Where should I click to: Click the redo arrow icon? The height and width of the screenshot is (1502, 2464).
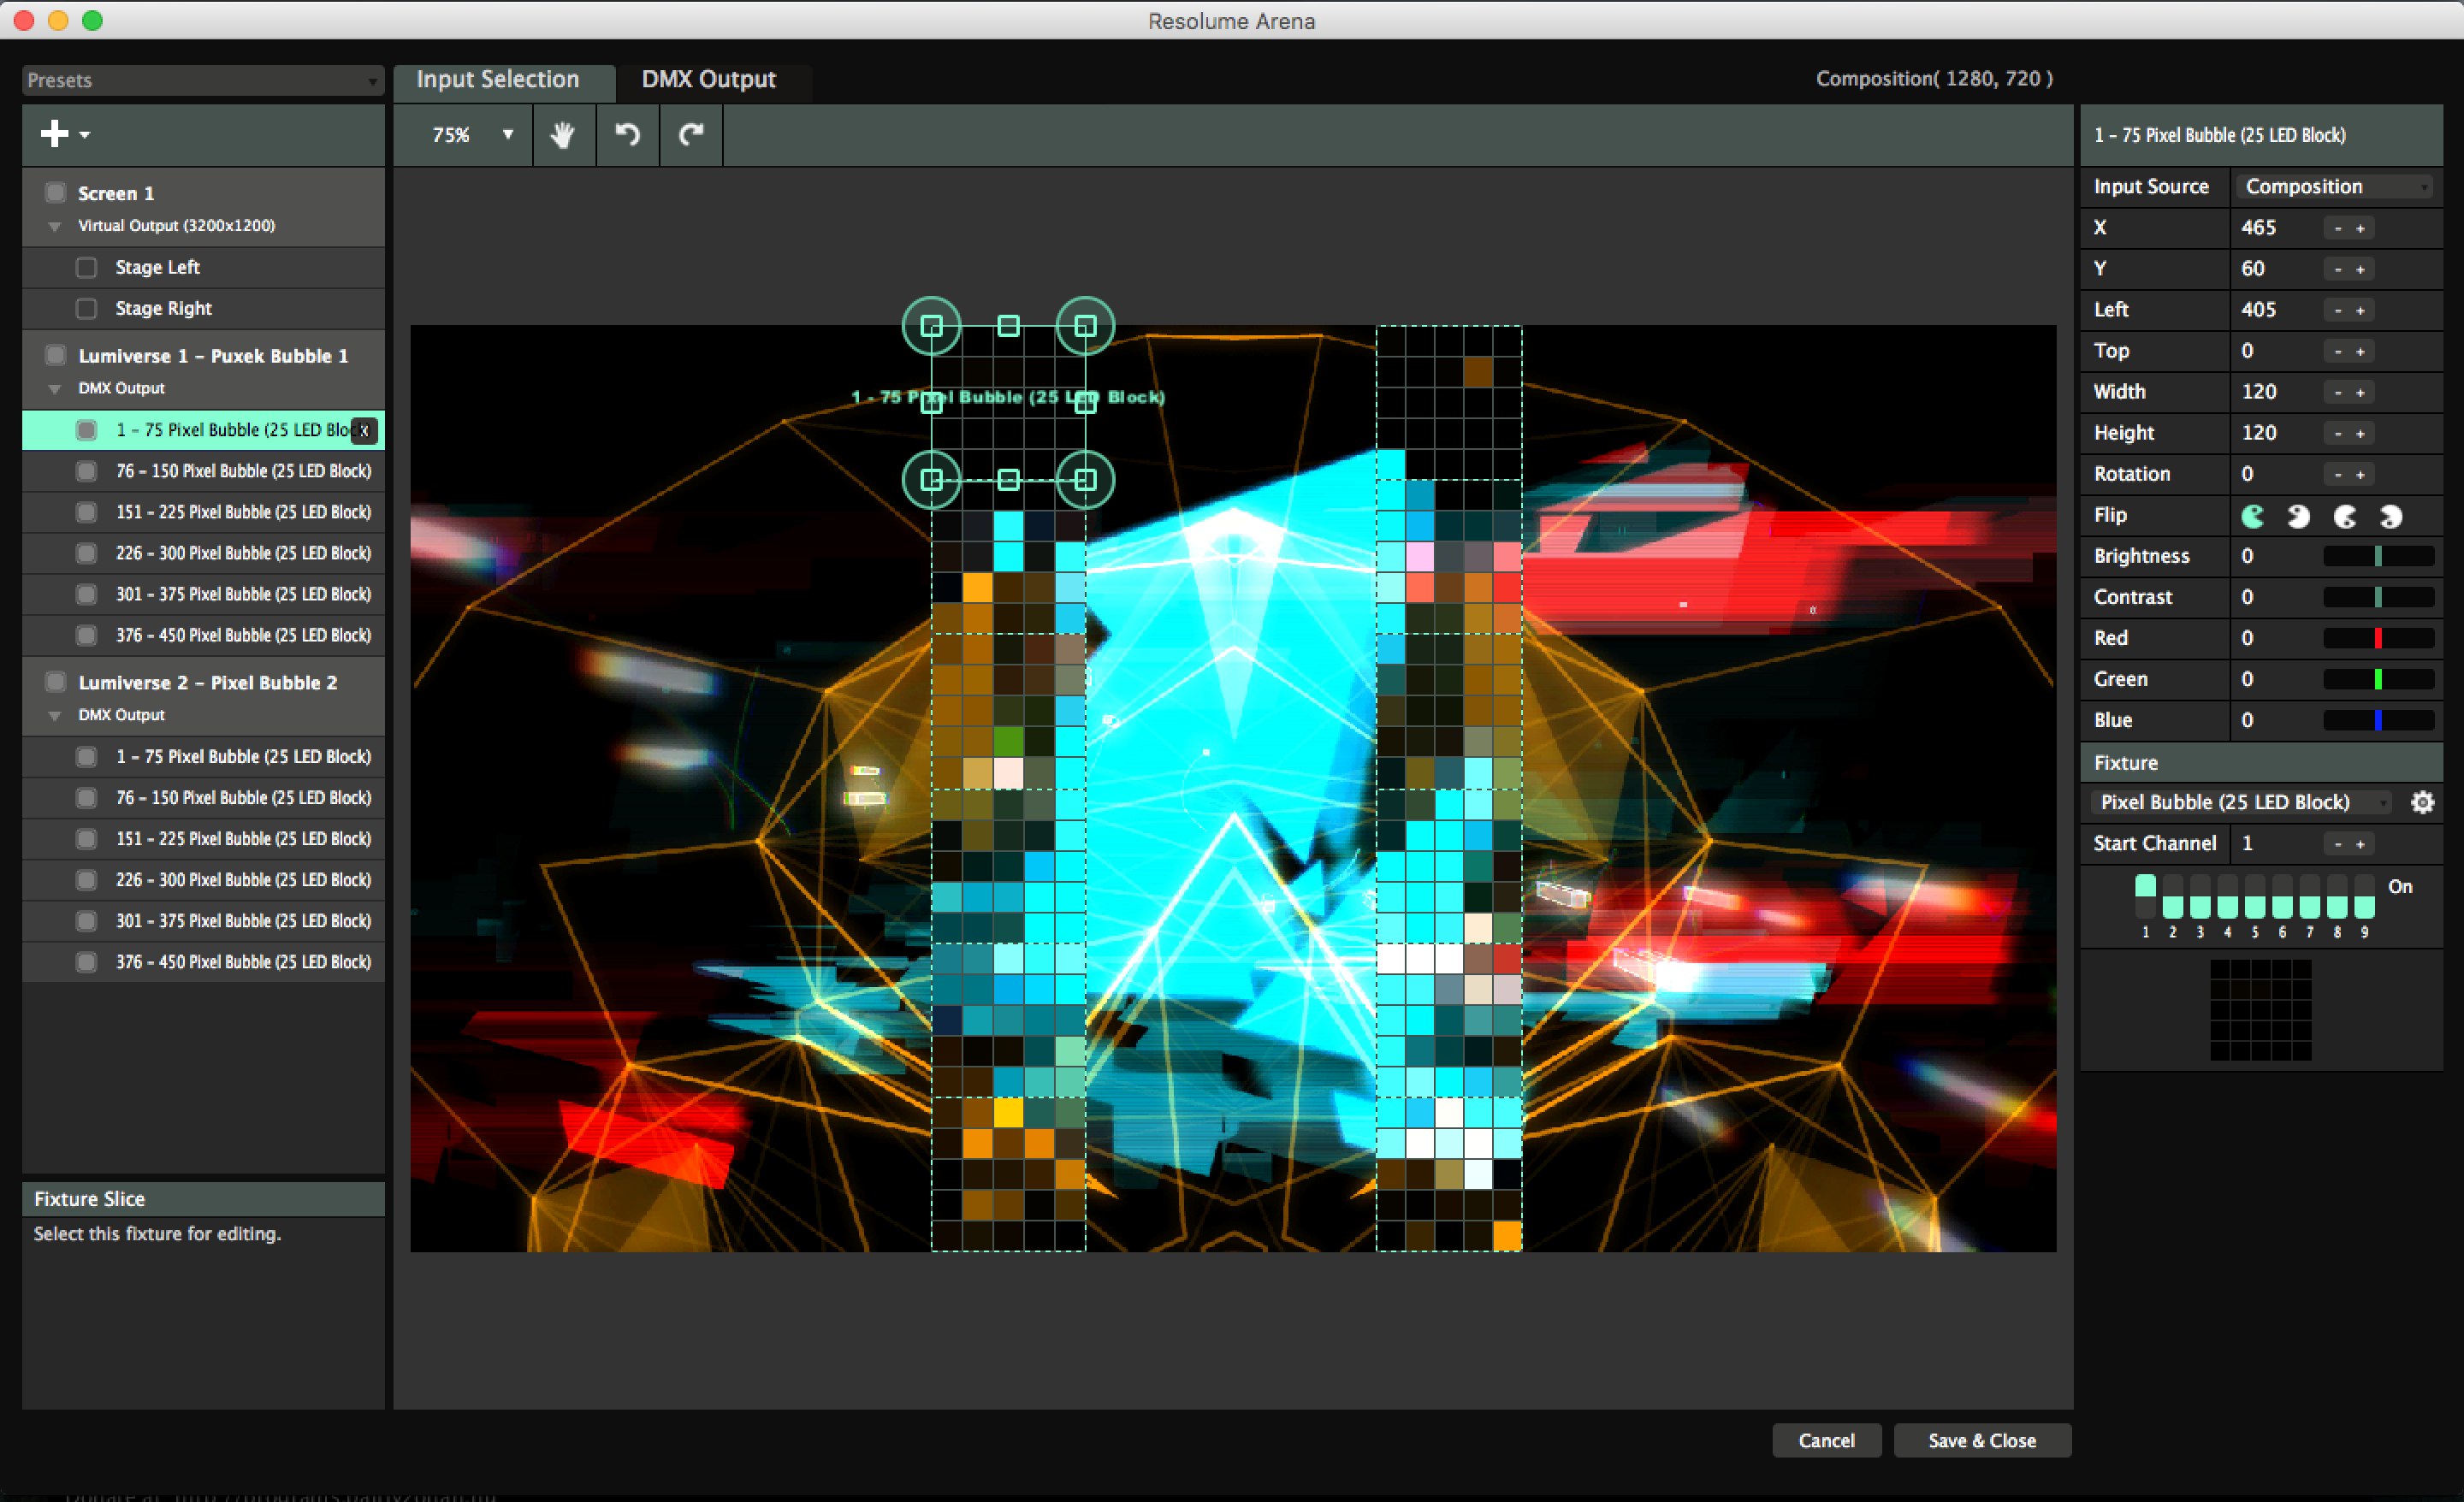click(691, 135)
